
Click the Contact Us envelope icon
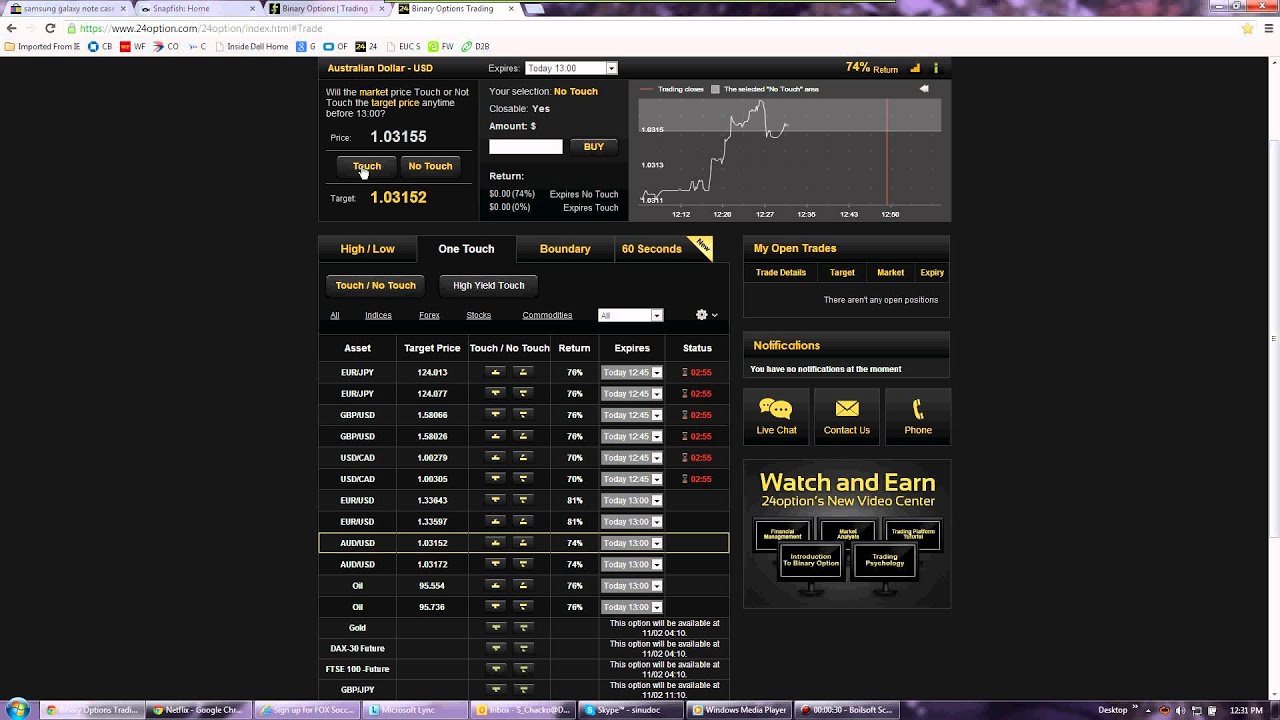847,408
